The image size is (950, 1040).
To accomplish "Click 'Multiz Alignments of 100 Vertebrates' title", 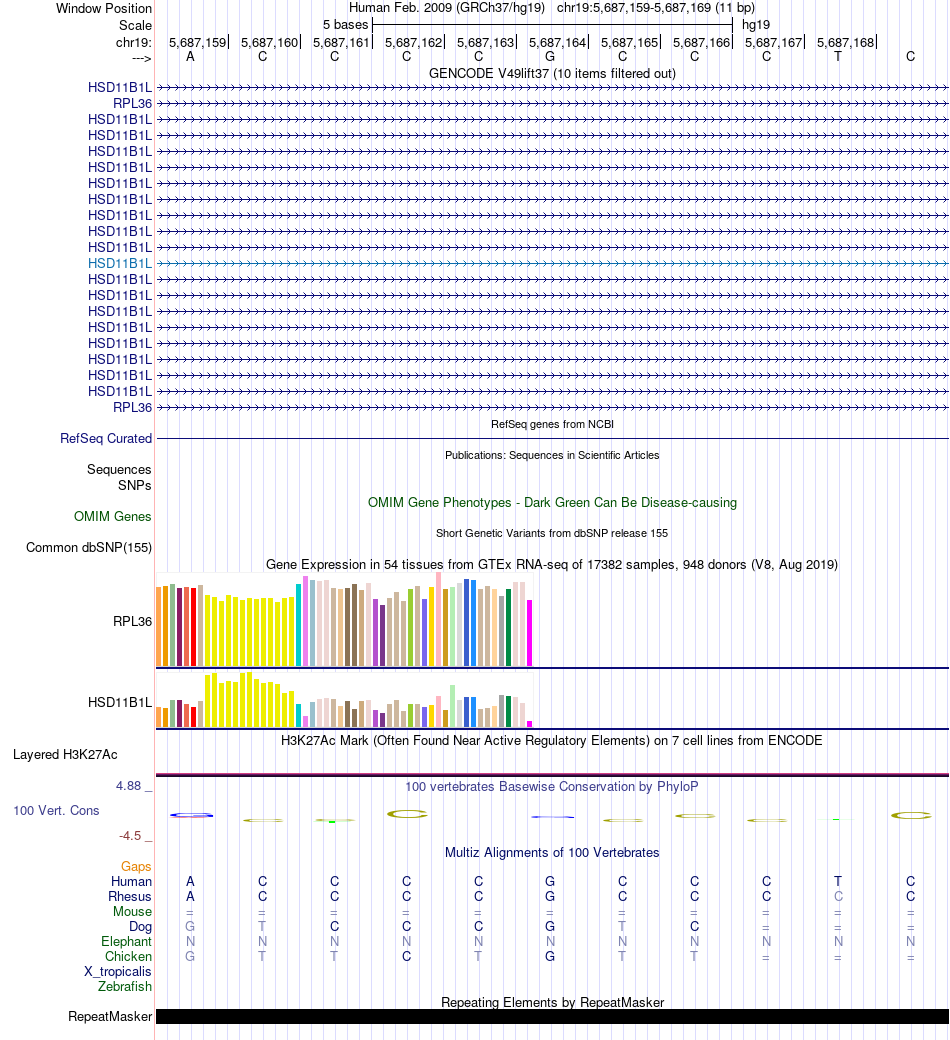I will click(x=552, y=852).
